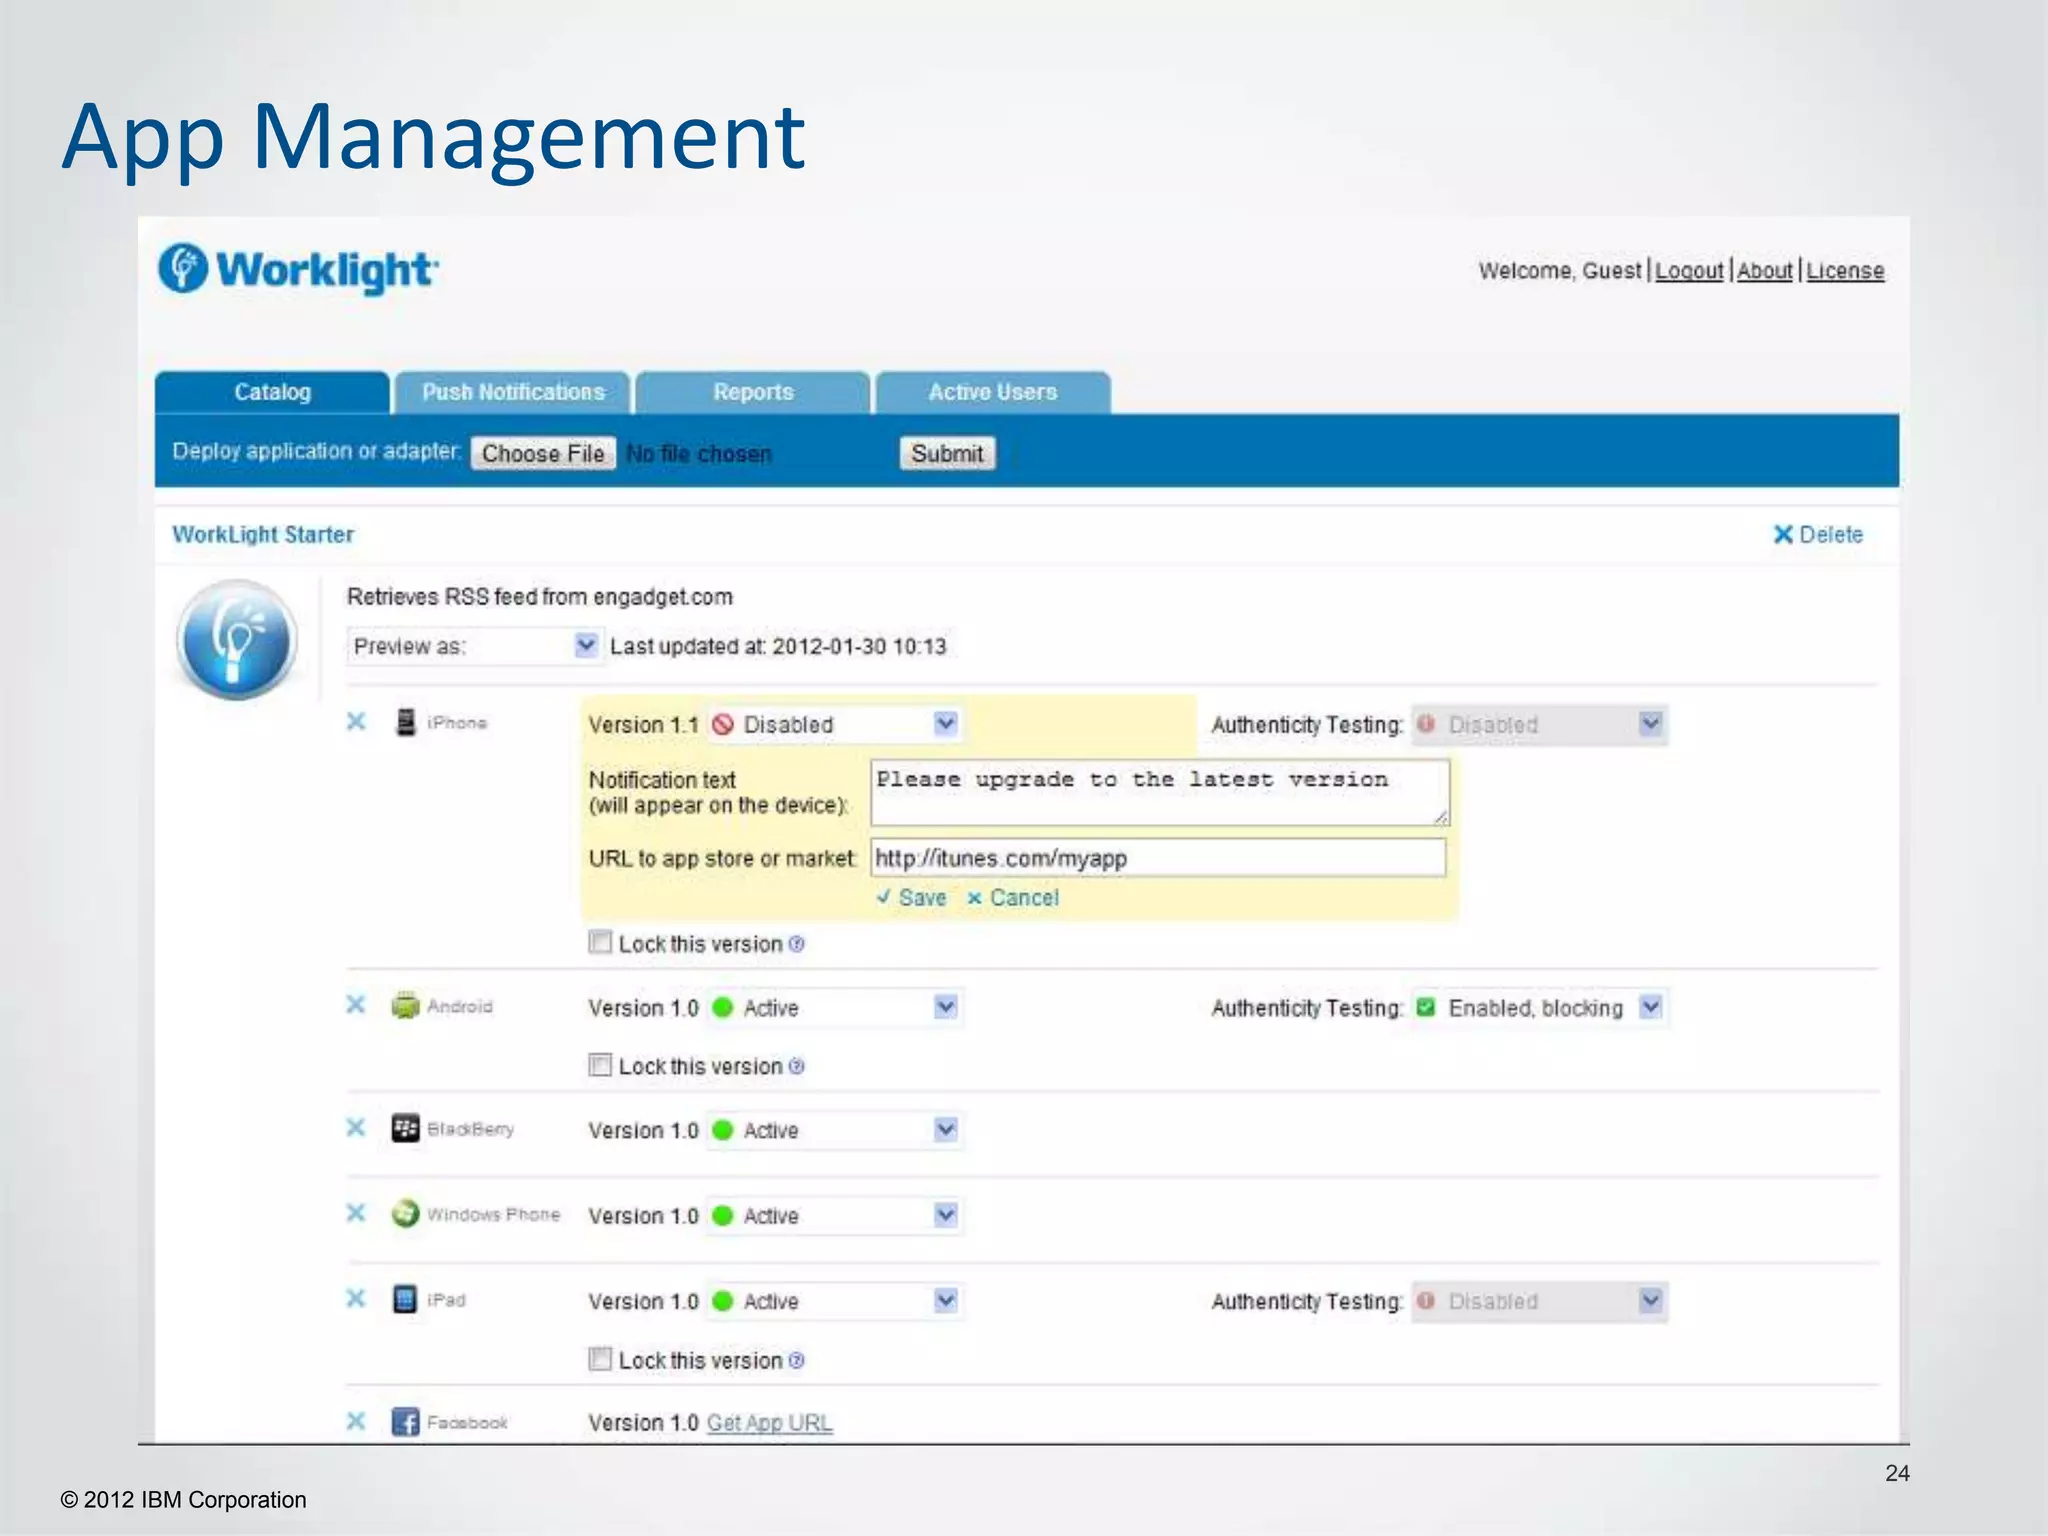Open iPhone Authenticity Testing dropdown
2048x1536 pixels.
(1539, 724)
